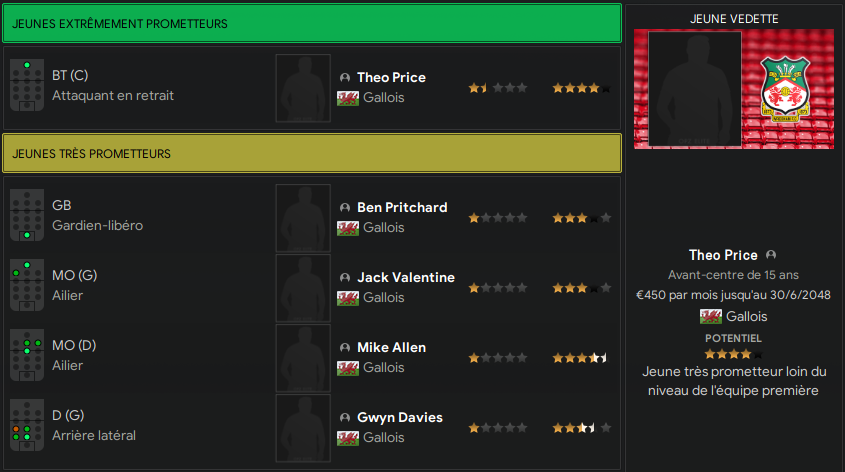Viewport: 845px width, 472px height.
Task: Click Ben Pritchard's goalkeeper position pitch icon
Action: point(27,216)
